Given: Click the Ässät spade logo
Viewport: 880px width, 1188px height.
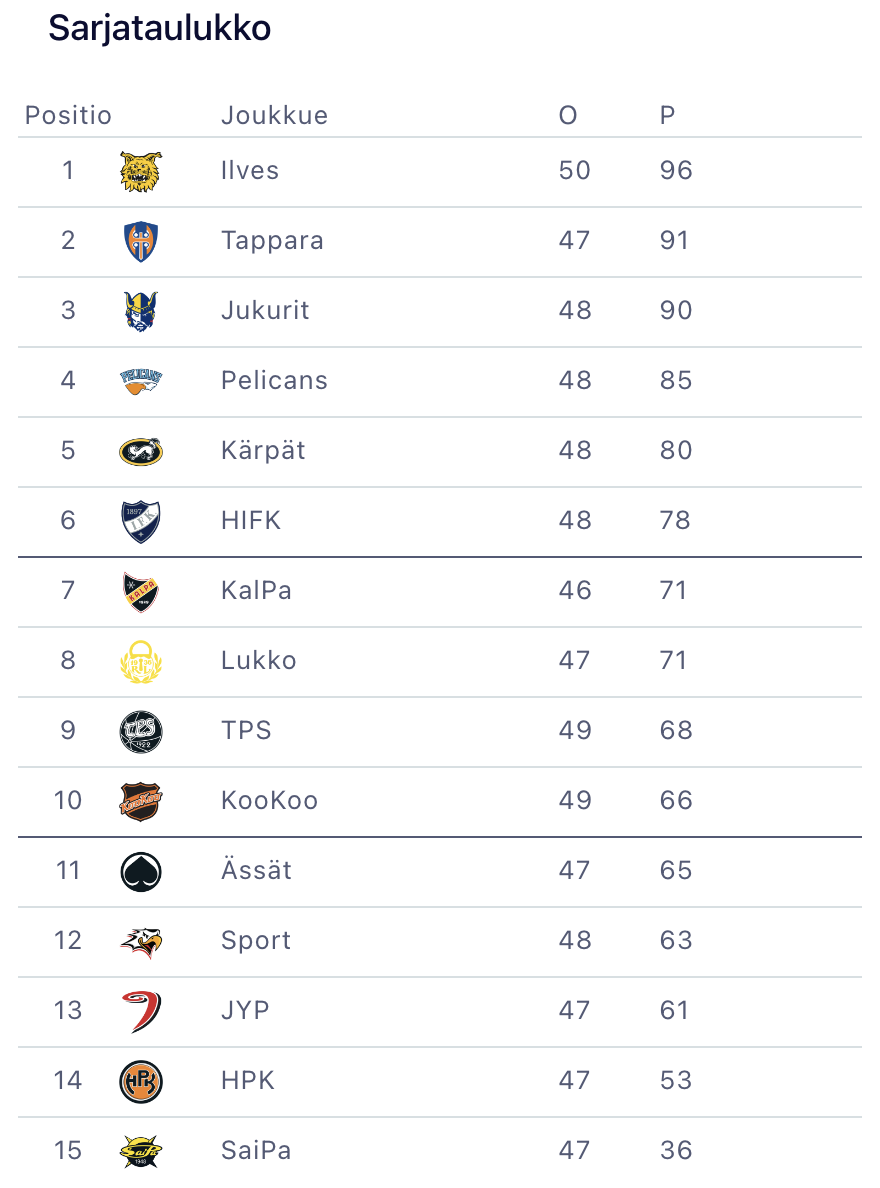Looking at the screenshot, I should coord(140,871).
